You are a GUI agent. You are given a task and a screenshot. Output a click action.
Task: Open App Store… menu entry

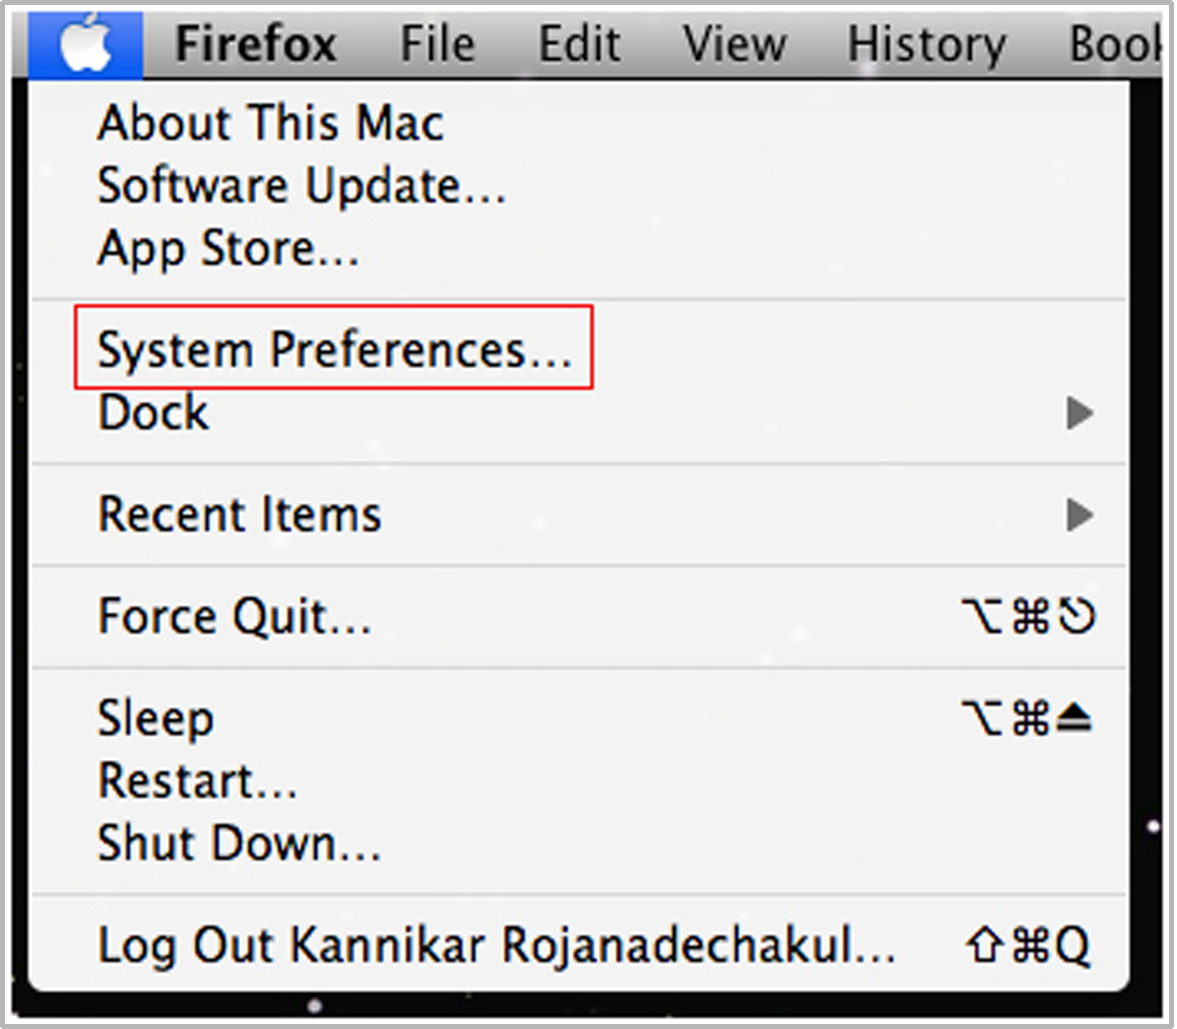coord(228,249)
